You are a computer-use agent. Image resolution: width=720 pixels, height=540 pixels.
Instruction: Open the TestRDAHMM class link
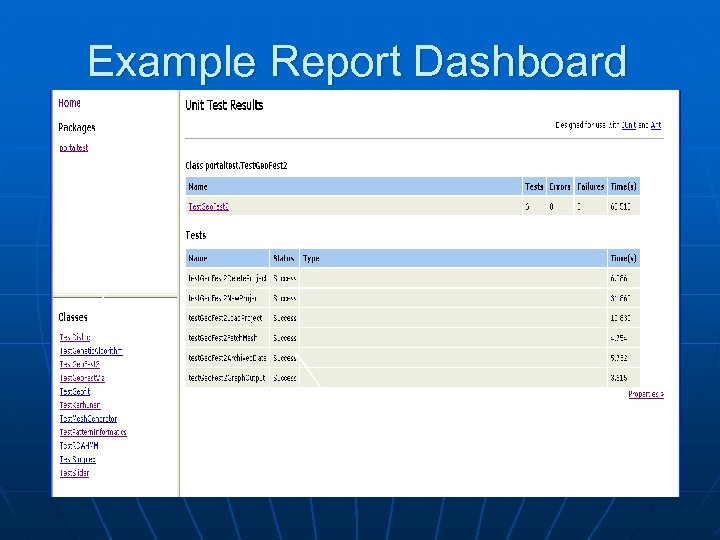point(79,446)
